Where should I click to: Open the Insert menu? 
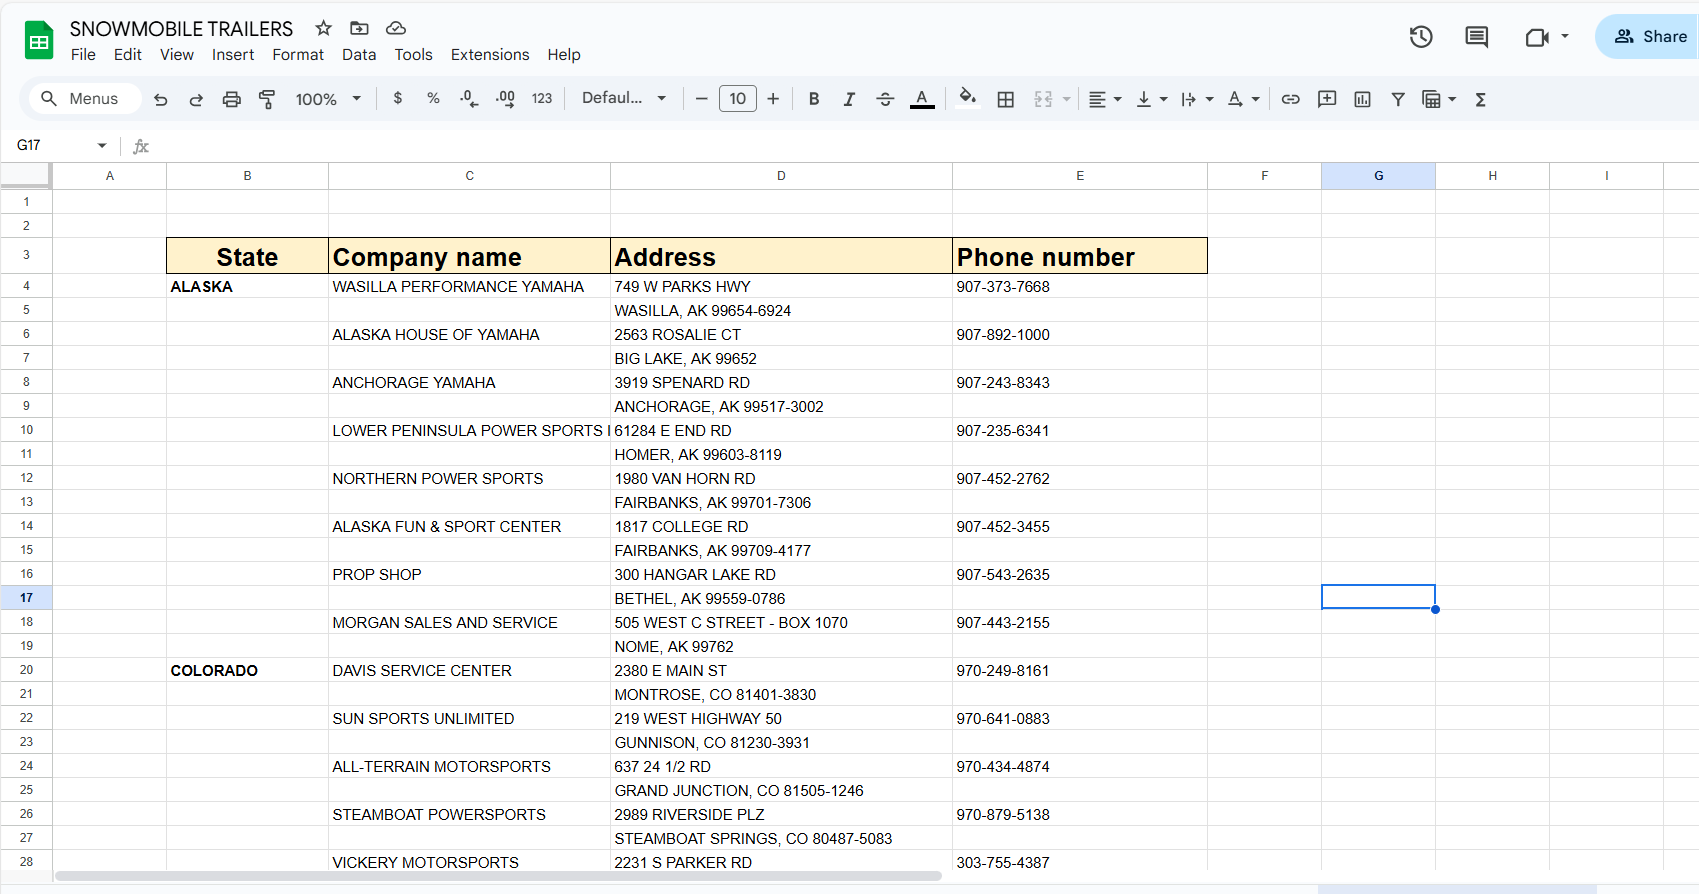tap(233, 55)
